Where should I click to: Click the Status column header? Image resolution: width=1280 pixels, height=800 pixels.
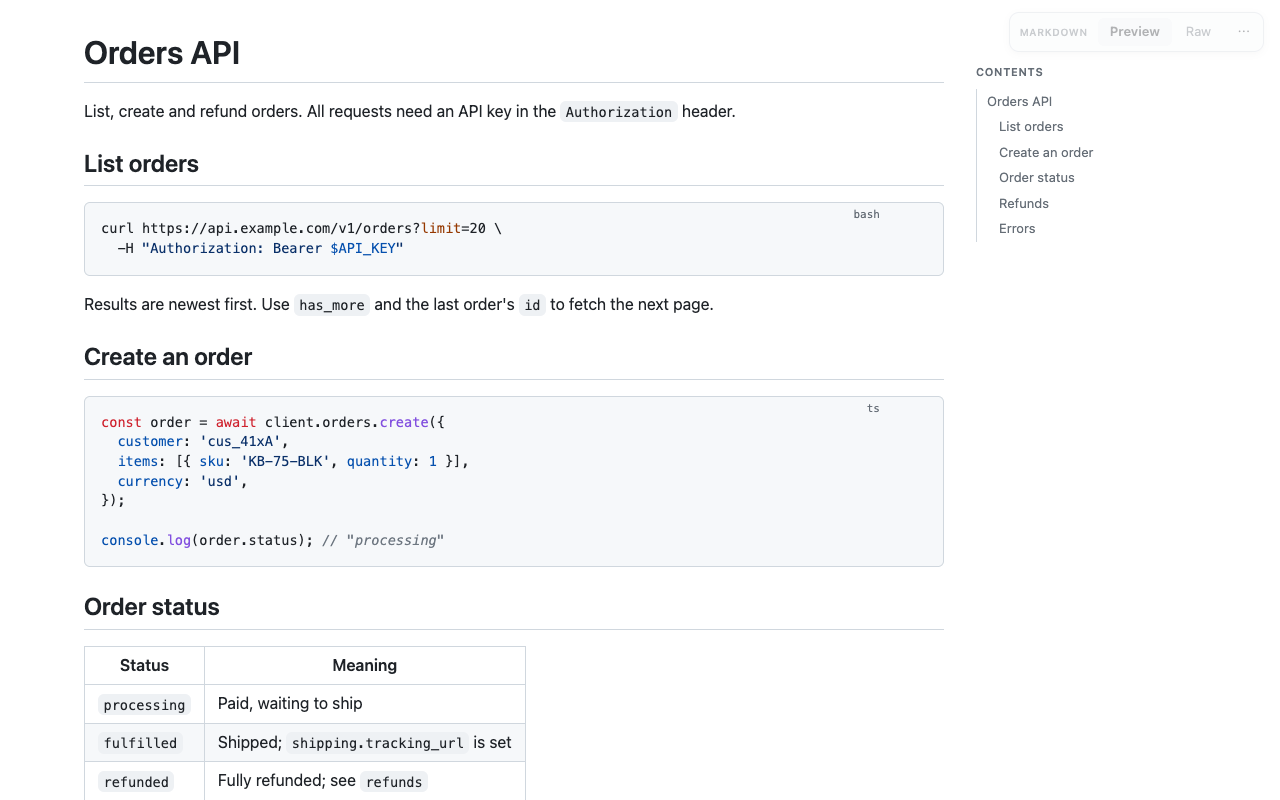coord(144,666)
